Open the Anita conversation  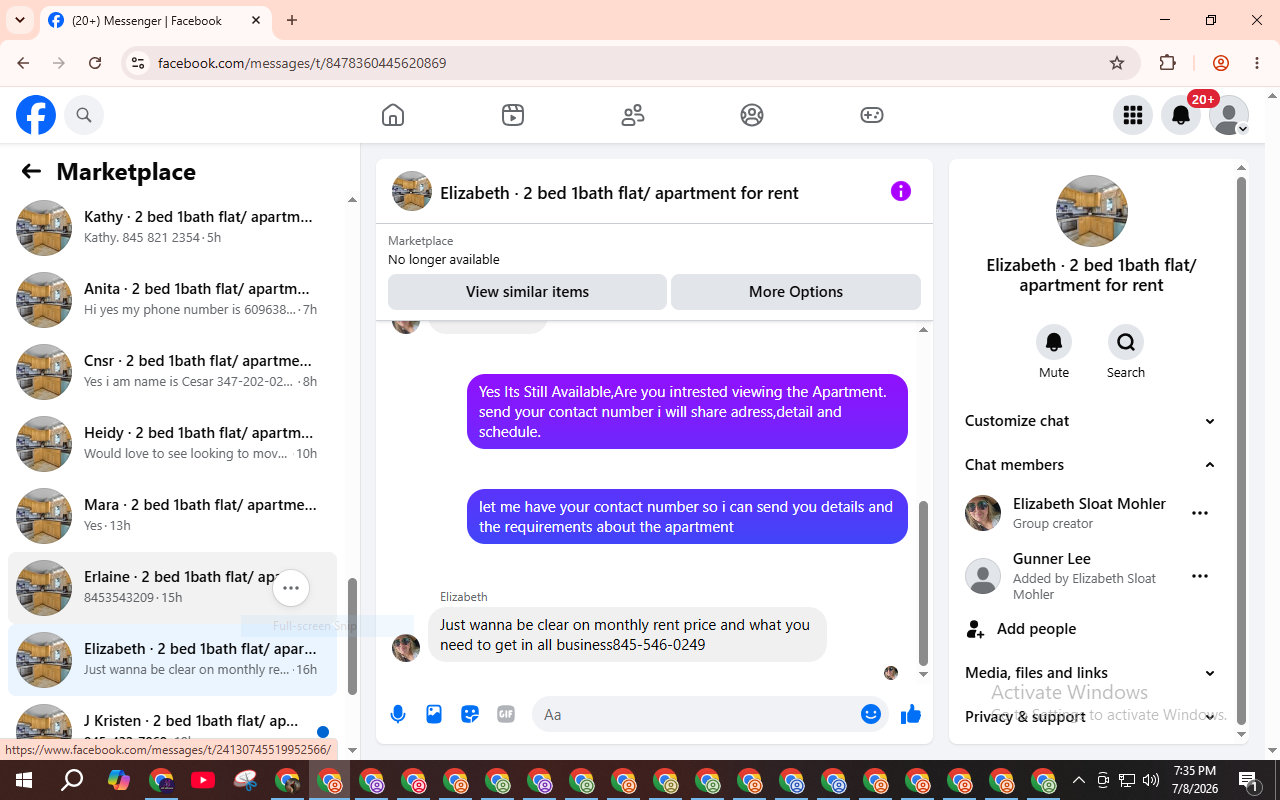(172, 300)
